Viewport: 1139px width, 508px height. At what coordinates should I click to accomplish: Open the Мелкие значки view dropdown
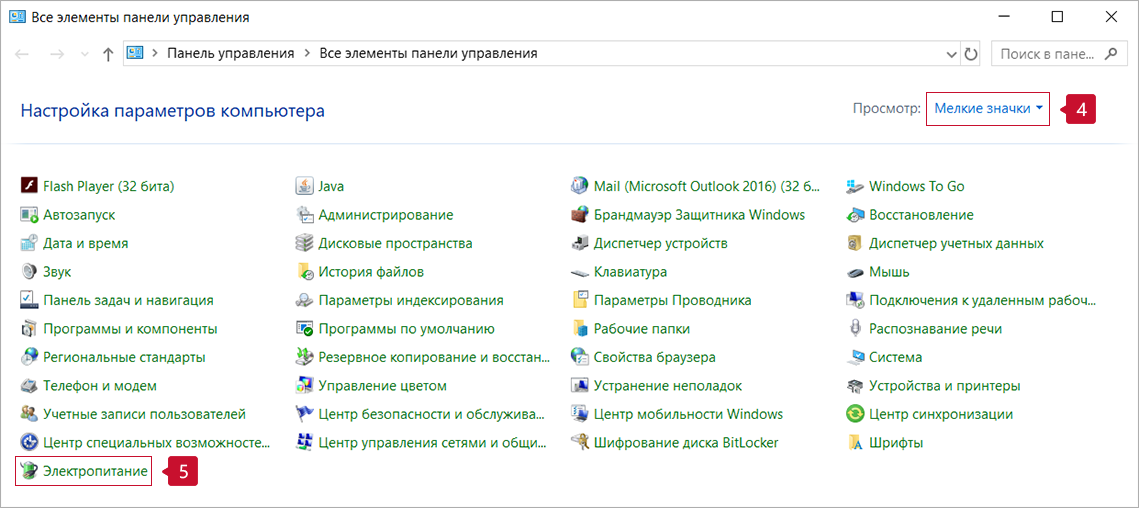point(988,109)
